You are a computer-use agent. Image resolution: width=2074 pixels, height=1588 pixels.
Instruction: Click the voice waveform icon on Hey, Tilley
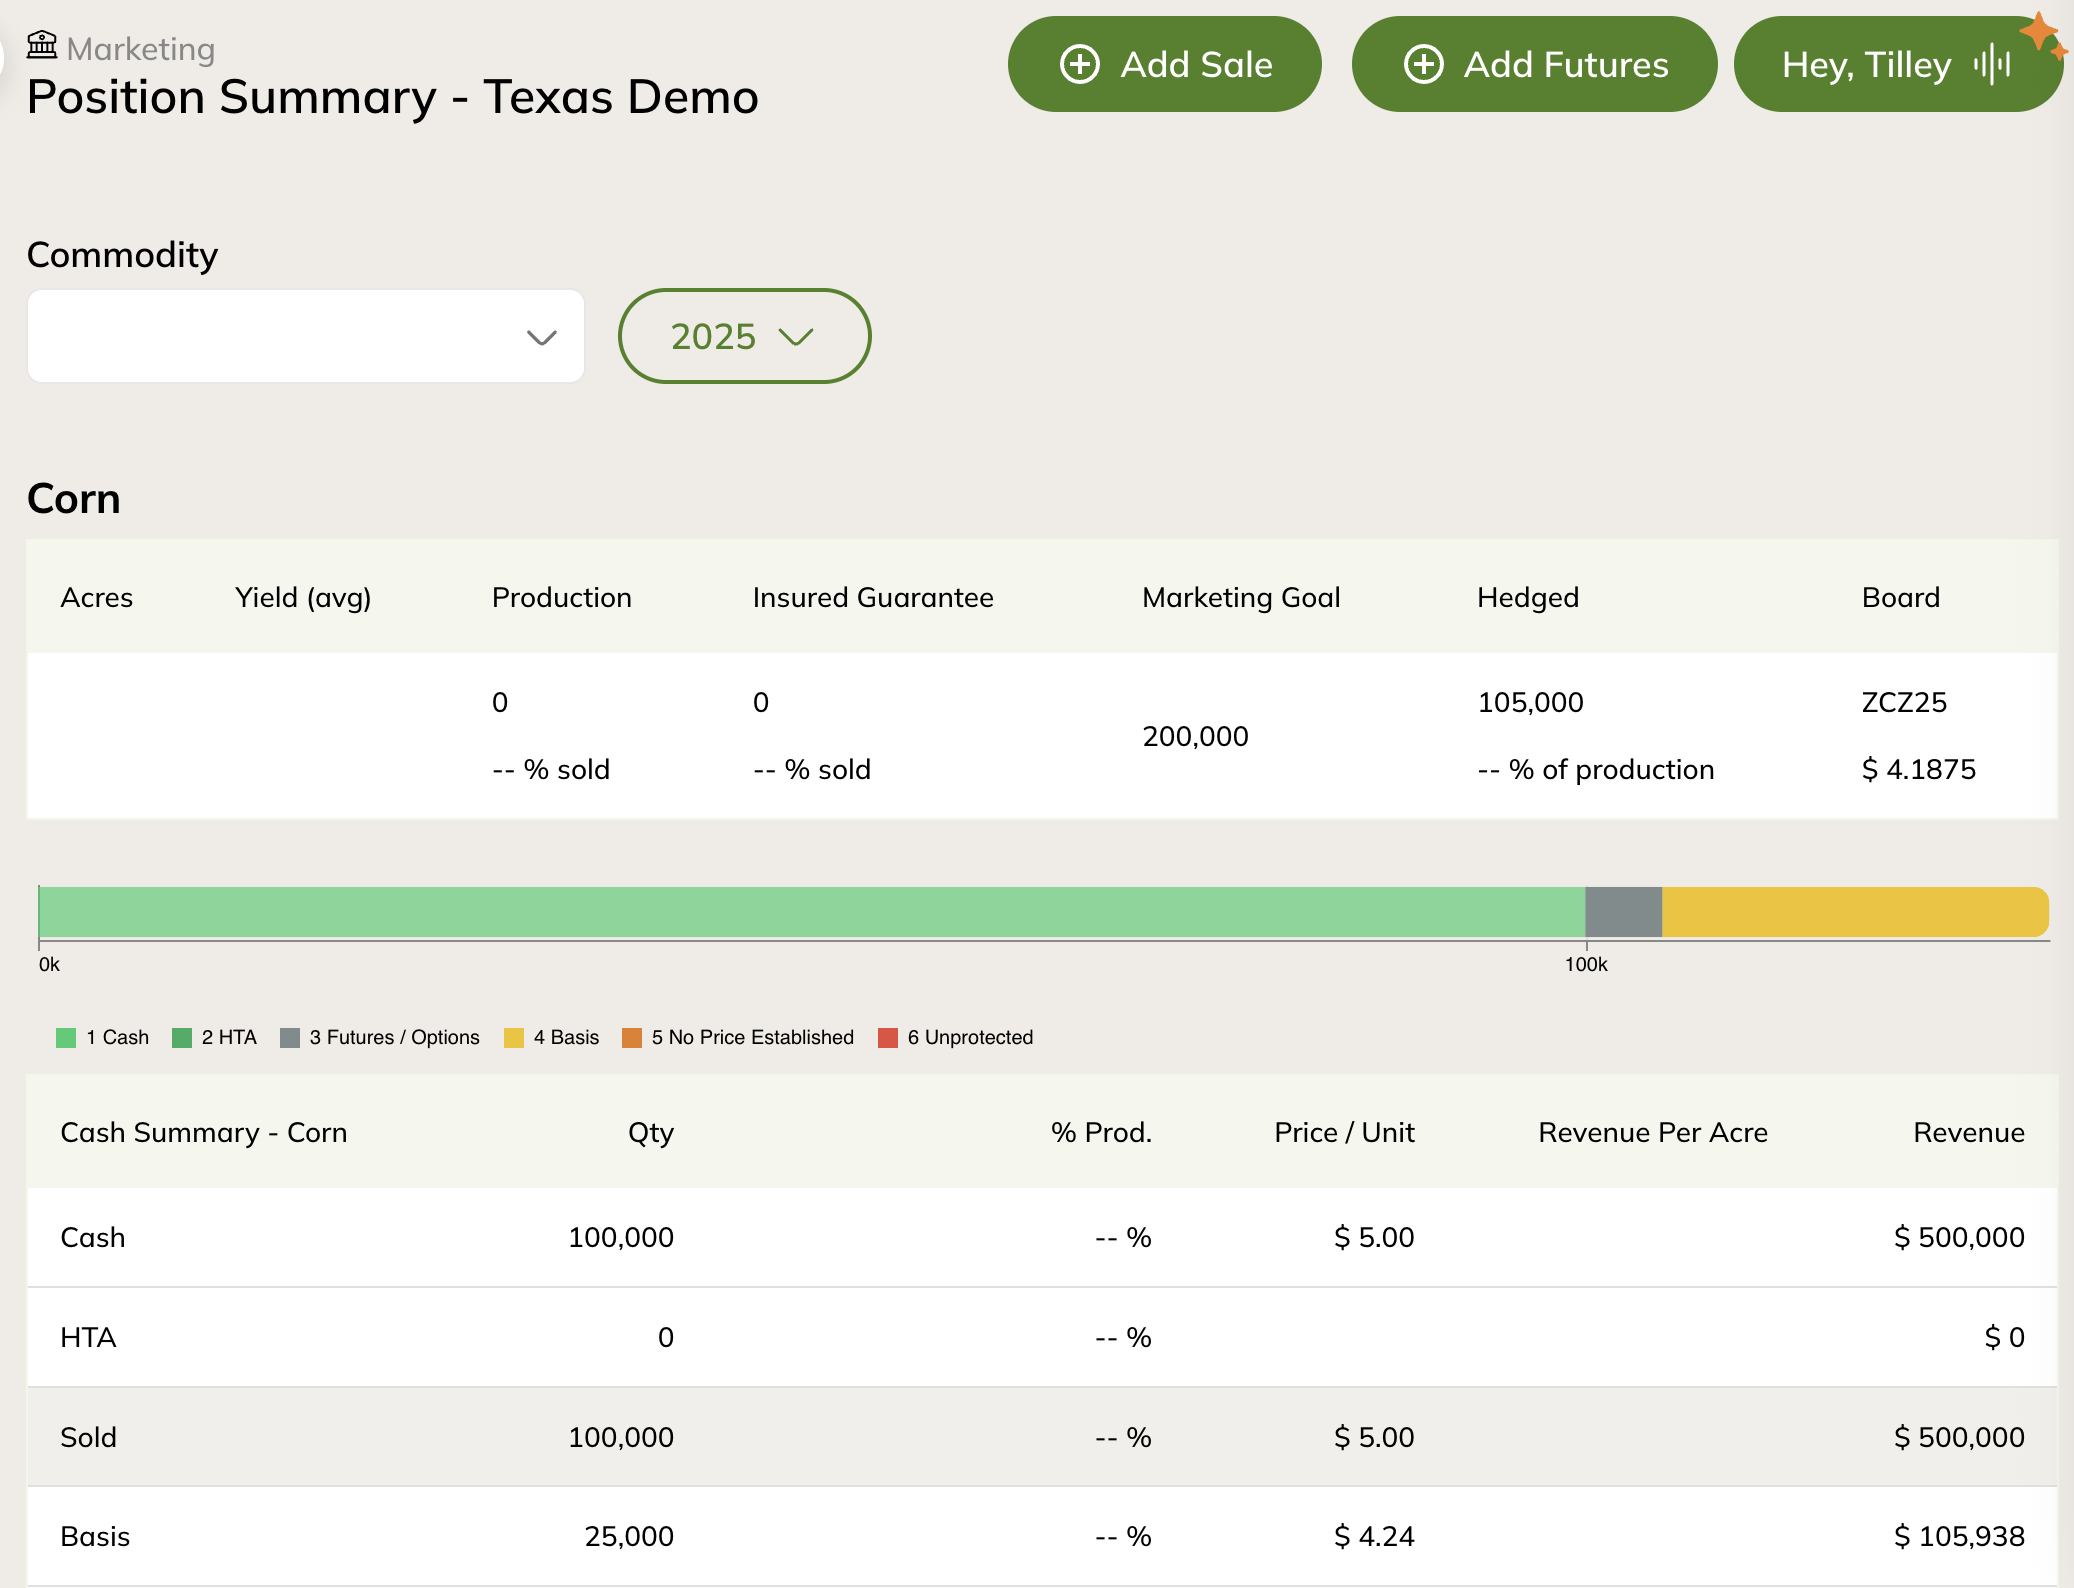click(1992, 65)
